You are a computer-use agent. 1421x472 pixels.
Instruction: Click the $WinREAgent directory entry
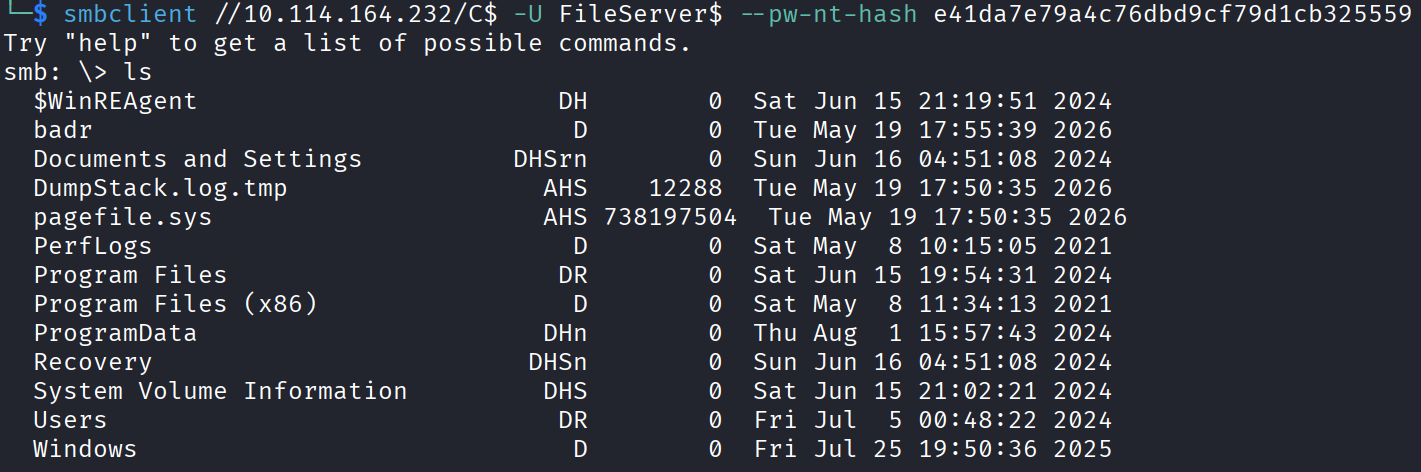115,101
